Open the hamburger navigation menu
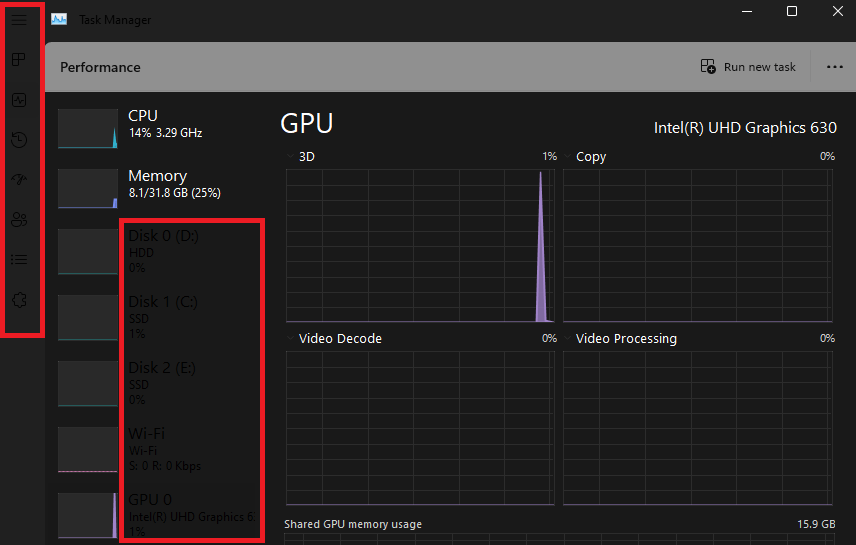 click(19, 20)
